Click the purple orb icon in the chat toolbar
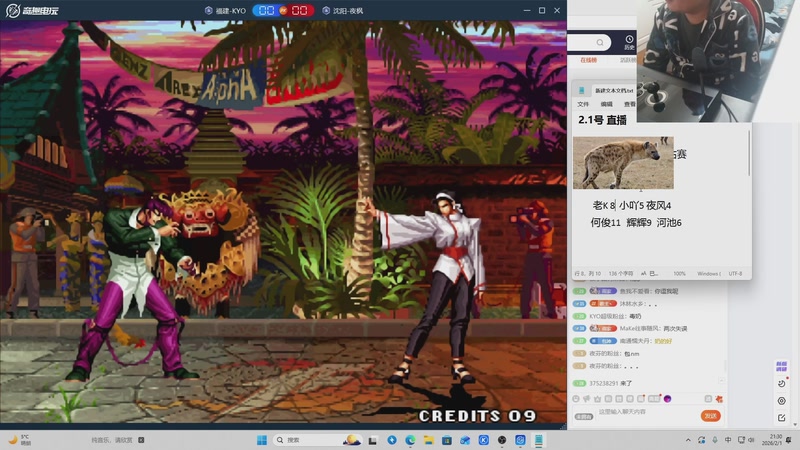Image resolution: width=800 pixels, height=450 pixels. [x=667, y=399]
